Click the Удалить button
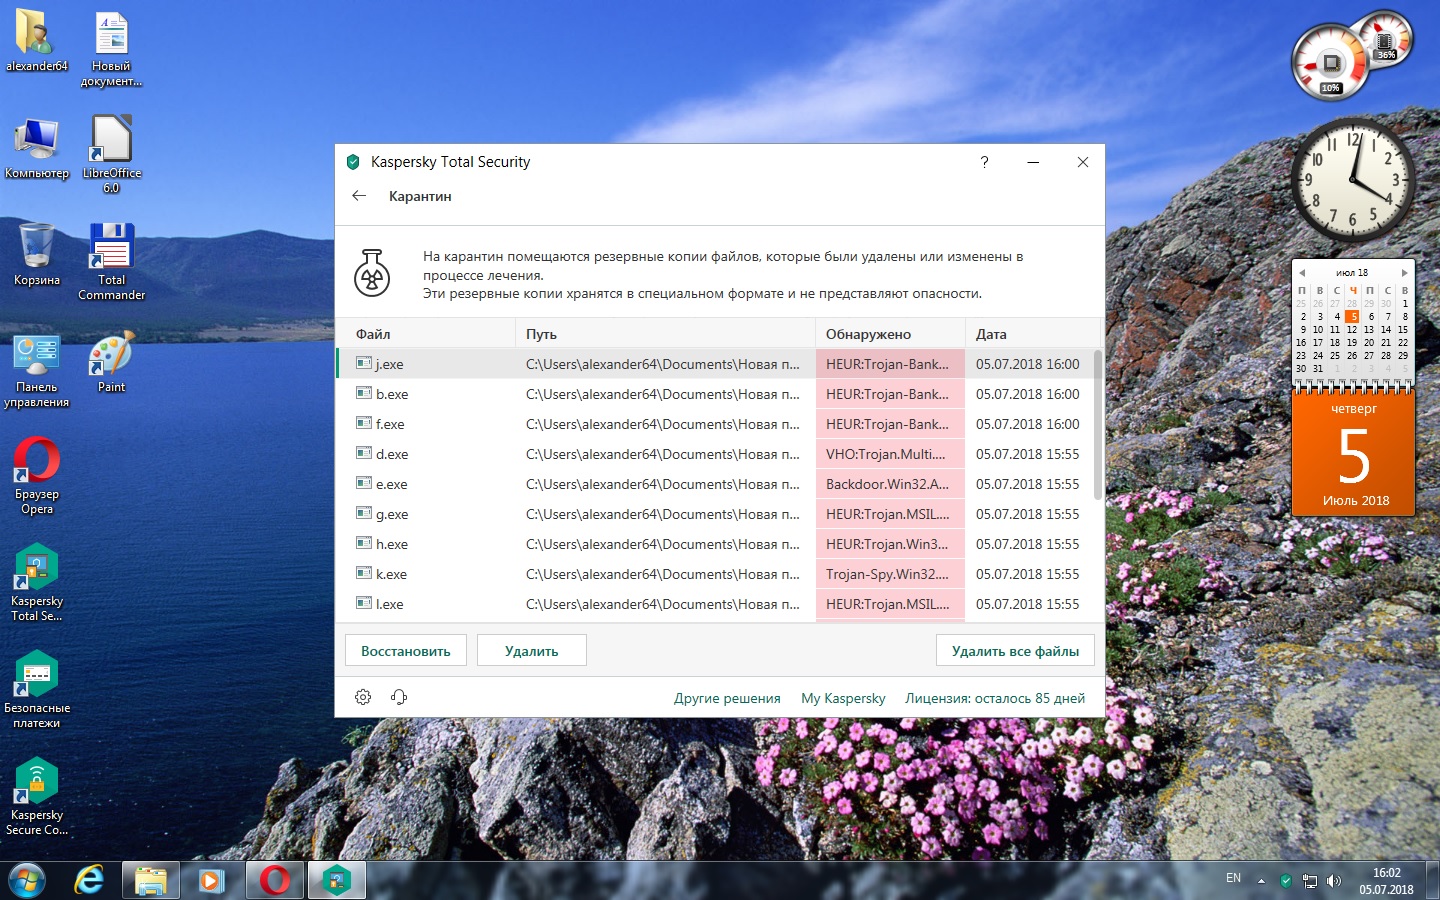Image resolution: width=1440 pixels, height=900 pixels. (532, 651)
